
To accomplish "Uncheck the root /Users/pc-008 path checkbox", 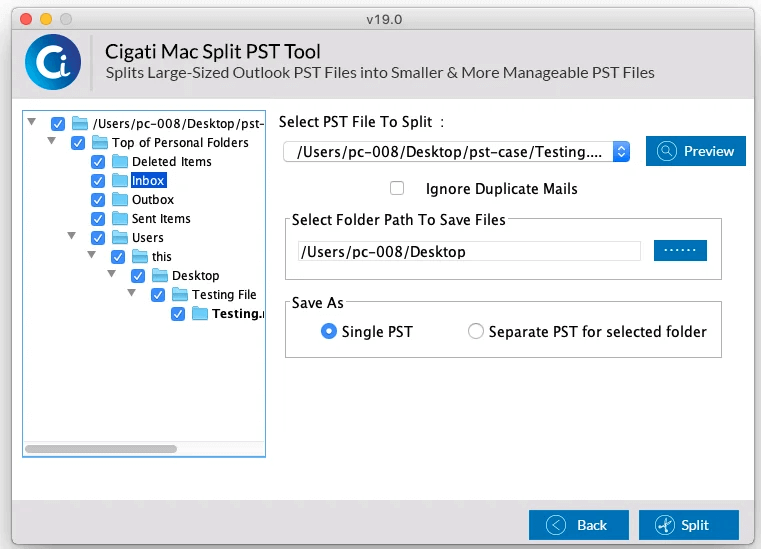I will pos(58,124).
